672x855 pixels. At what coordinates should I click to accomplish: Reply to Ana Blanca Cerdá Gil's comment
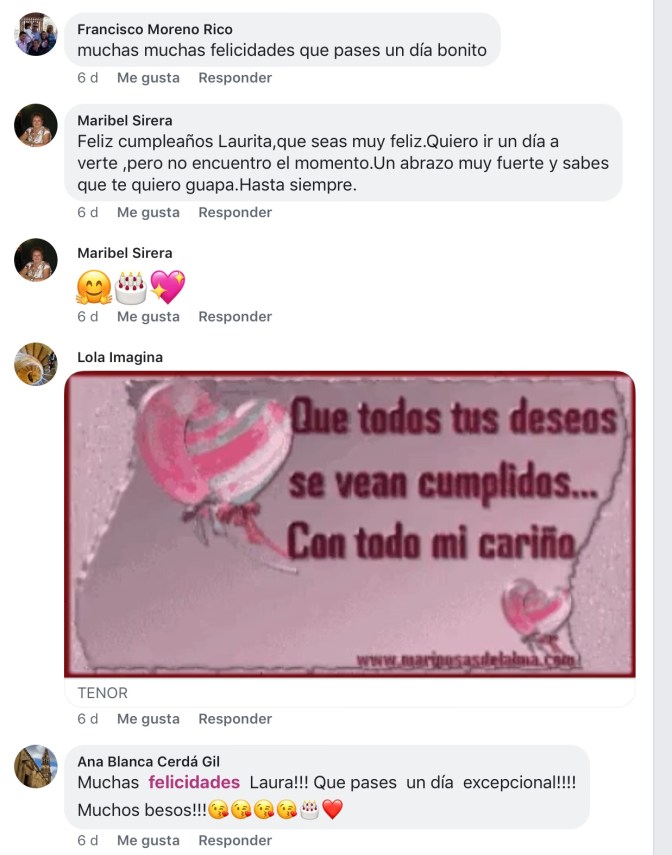235,840
